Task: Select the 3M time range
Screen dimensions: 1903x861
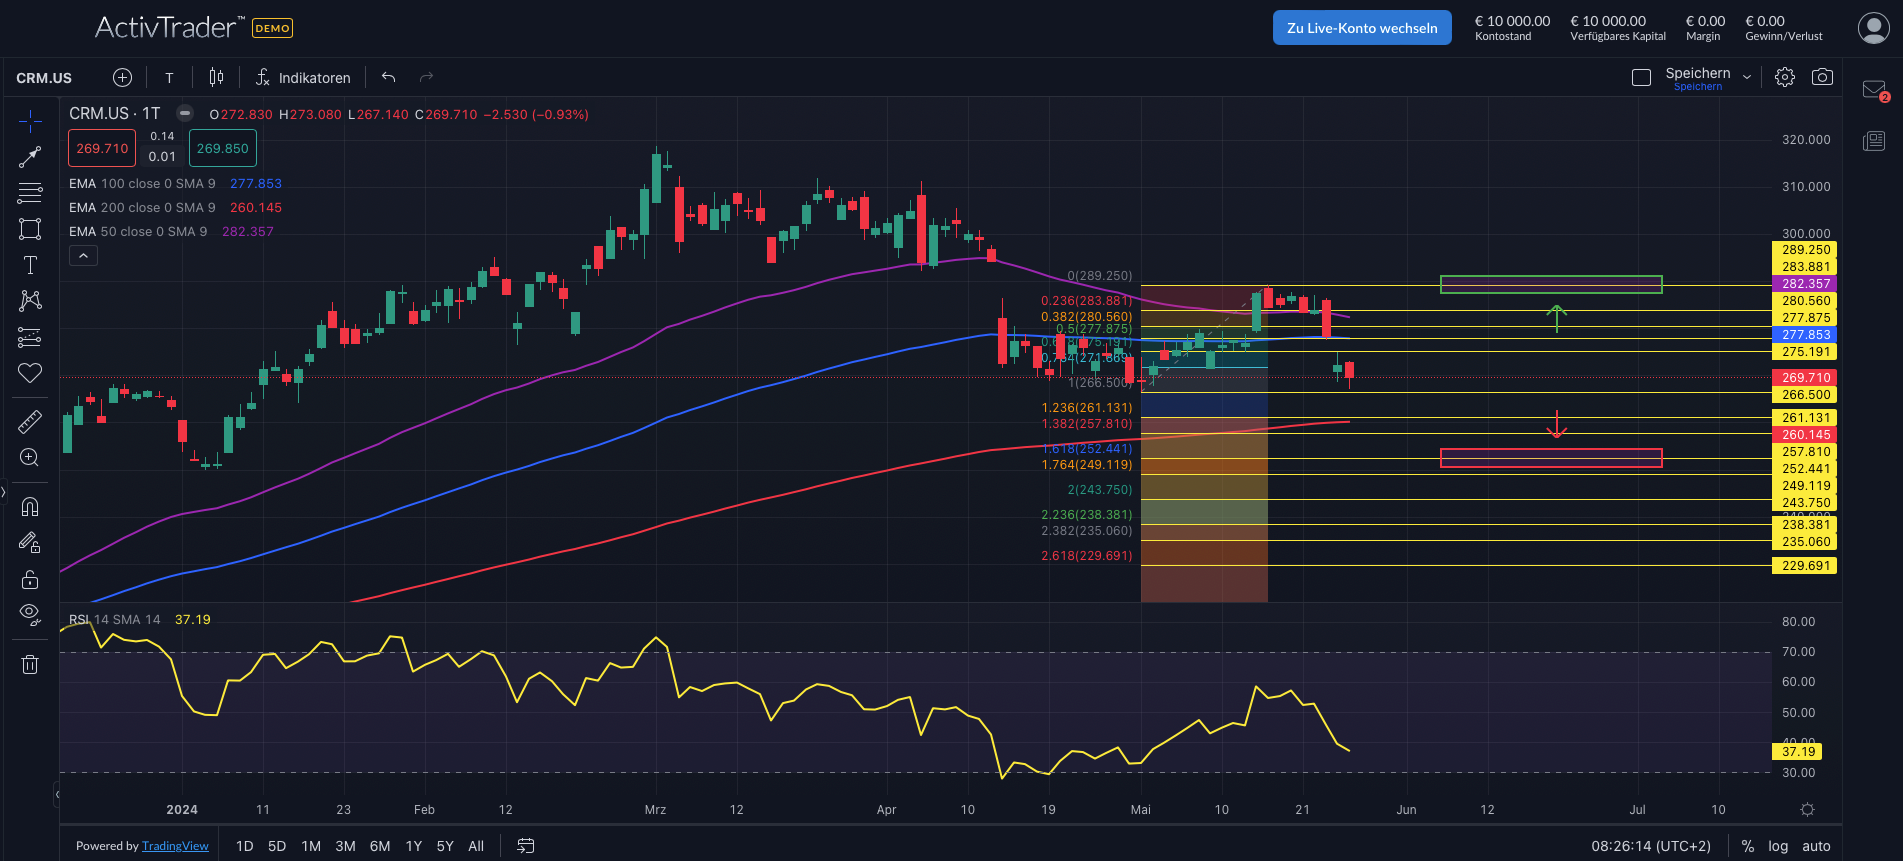Action: pyautogui.click(x=345, y=846)
